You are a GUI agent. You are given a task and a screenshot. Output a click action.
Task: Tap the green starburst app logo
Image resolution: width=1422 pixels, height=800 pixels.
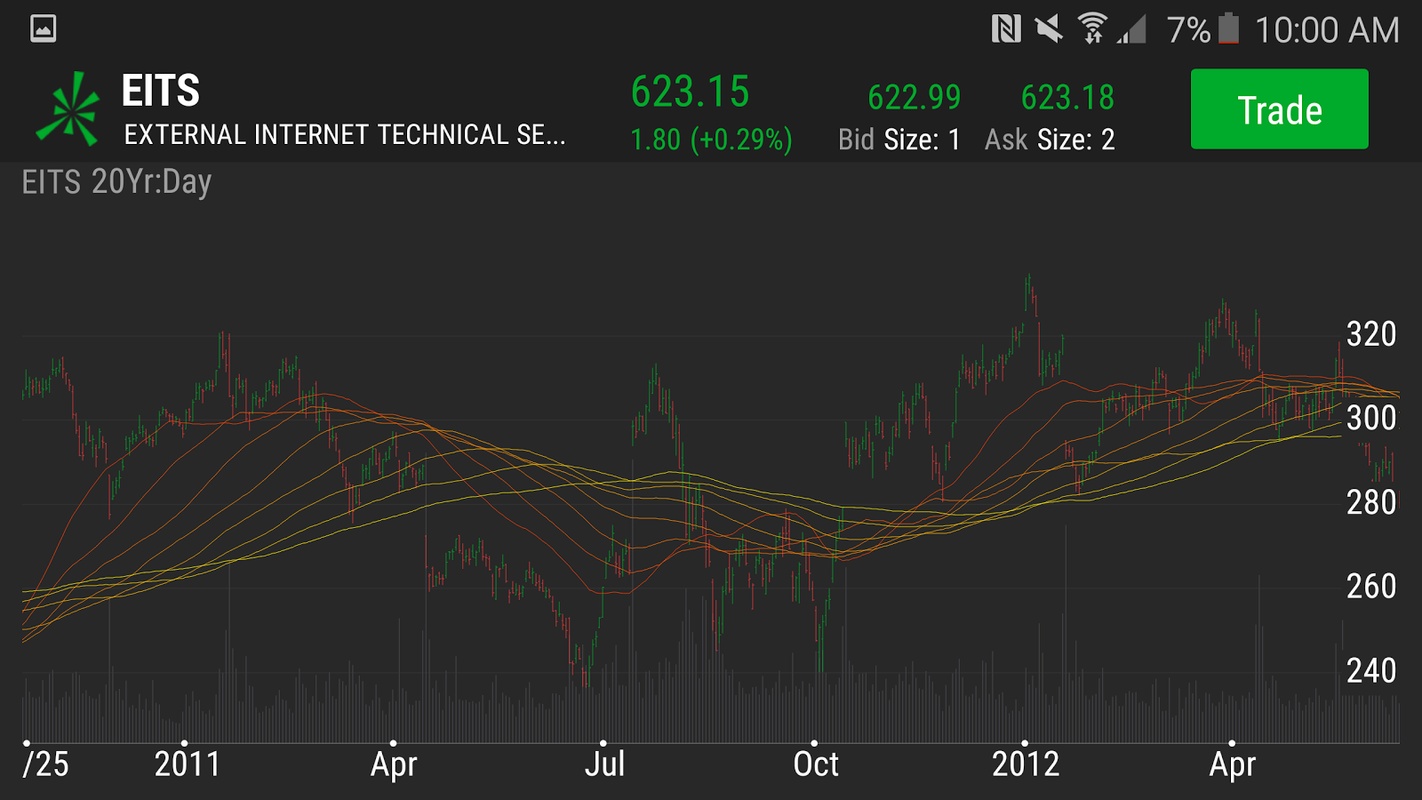point(68,108)
